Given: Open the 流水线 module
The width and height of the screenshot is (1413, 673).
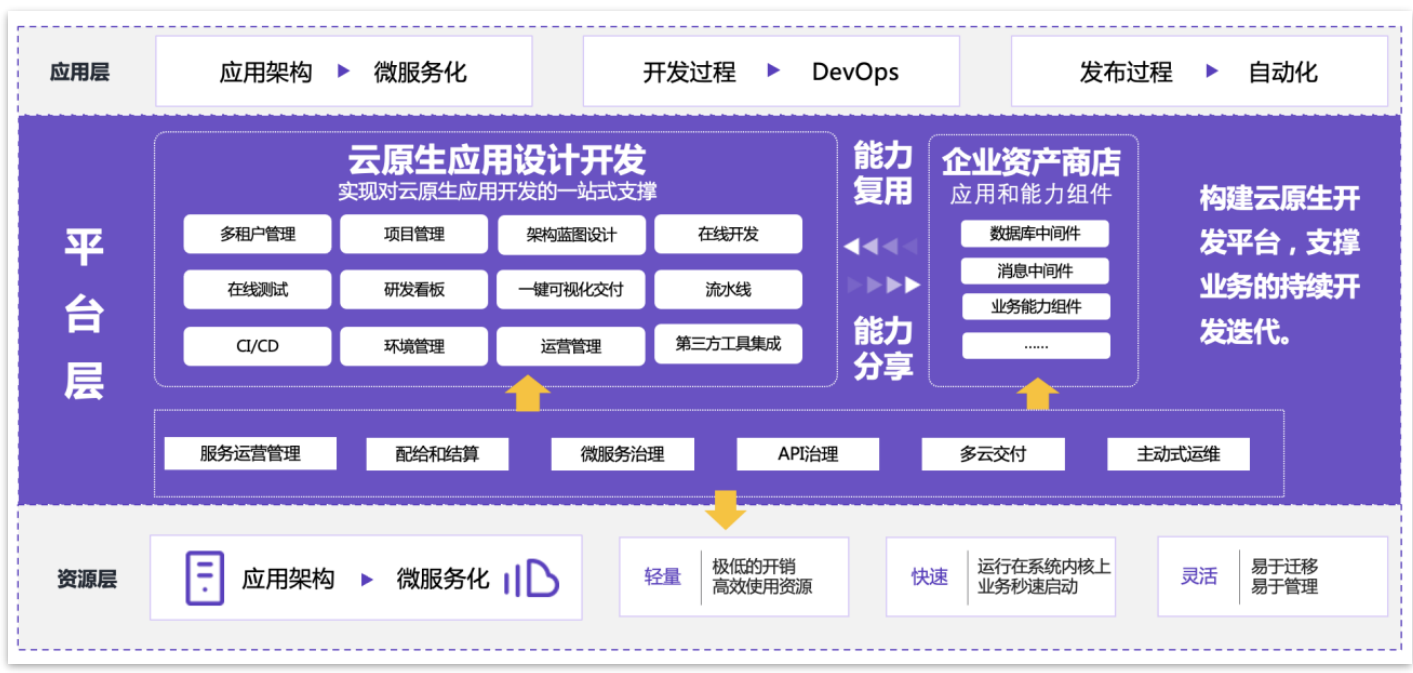Looking at the screenshot, I should click(x=728, y=290).
